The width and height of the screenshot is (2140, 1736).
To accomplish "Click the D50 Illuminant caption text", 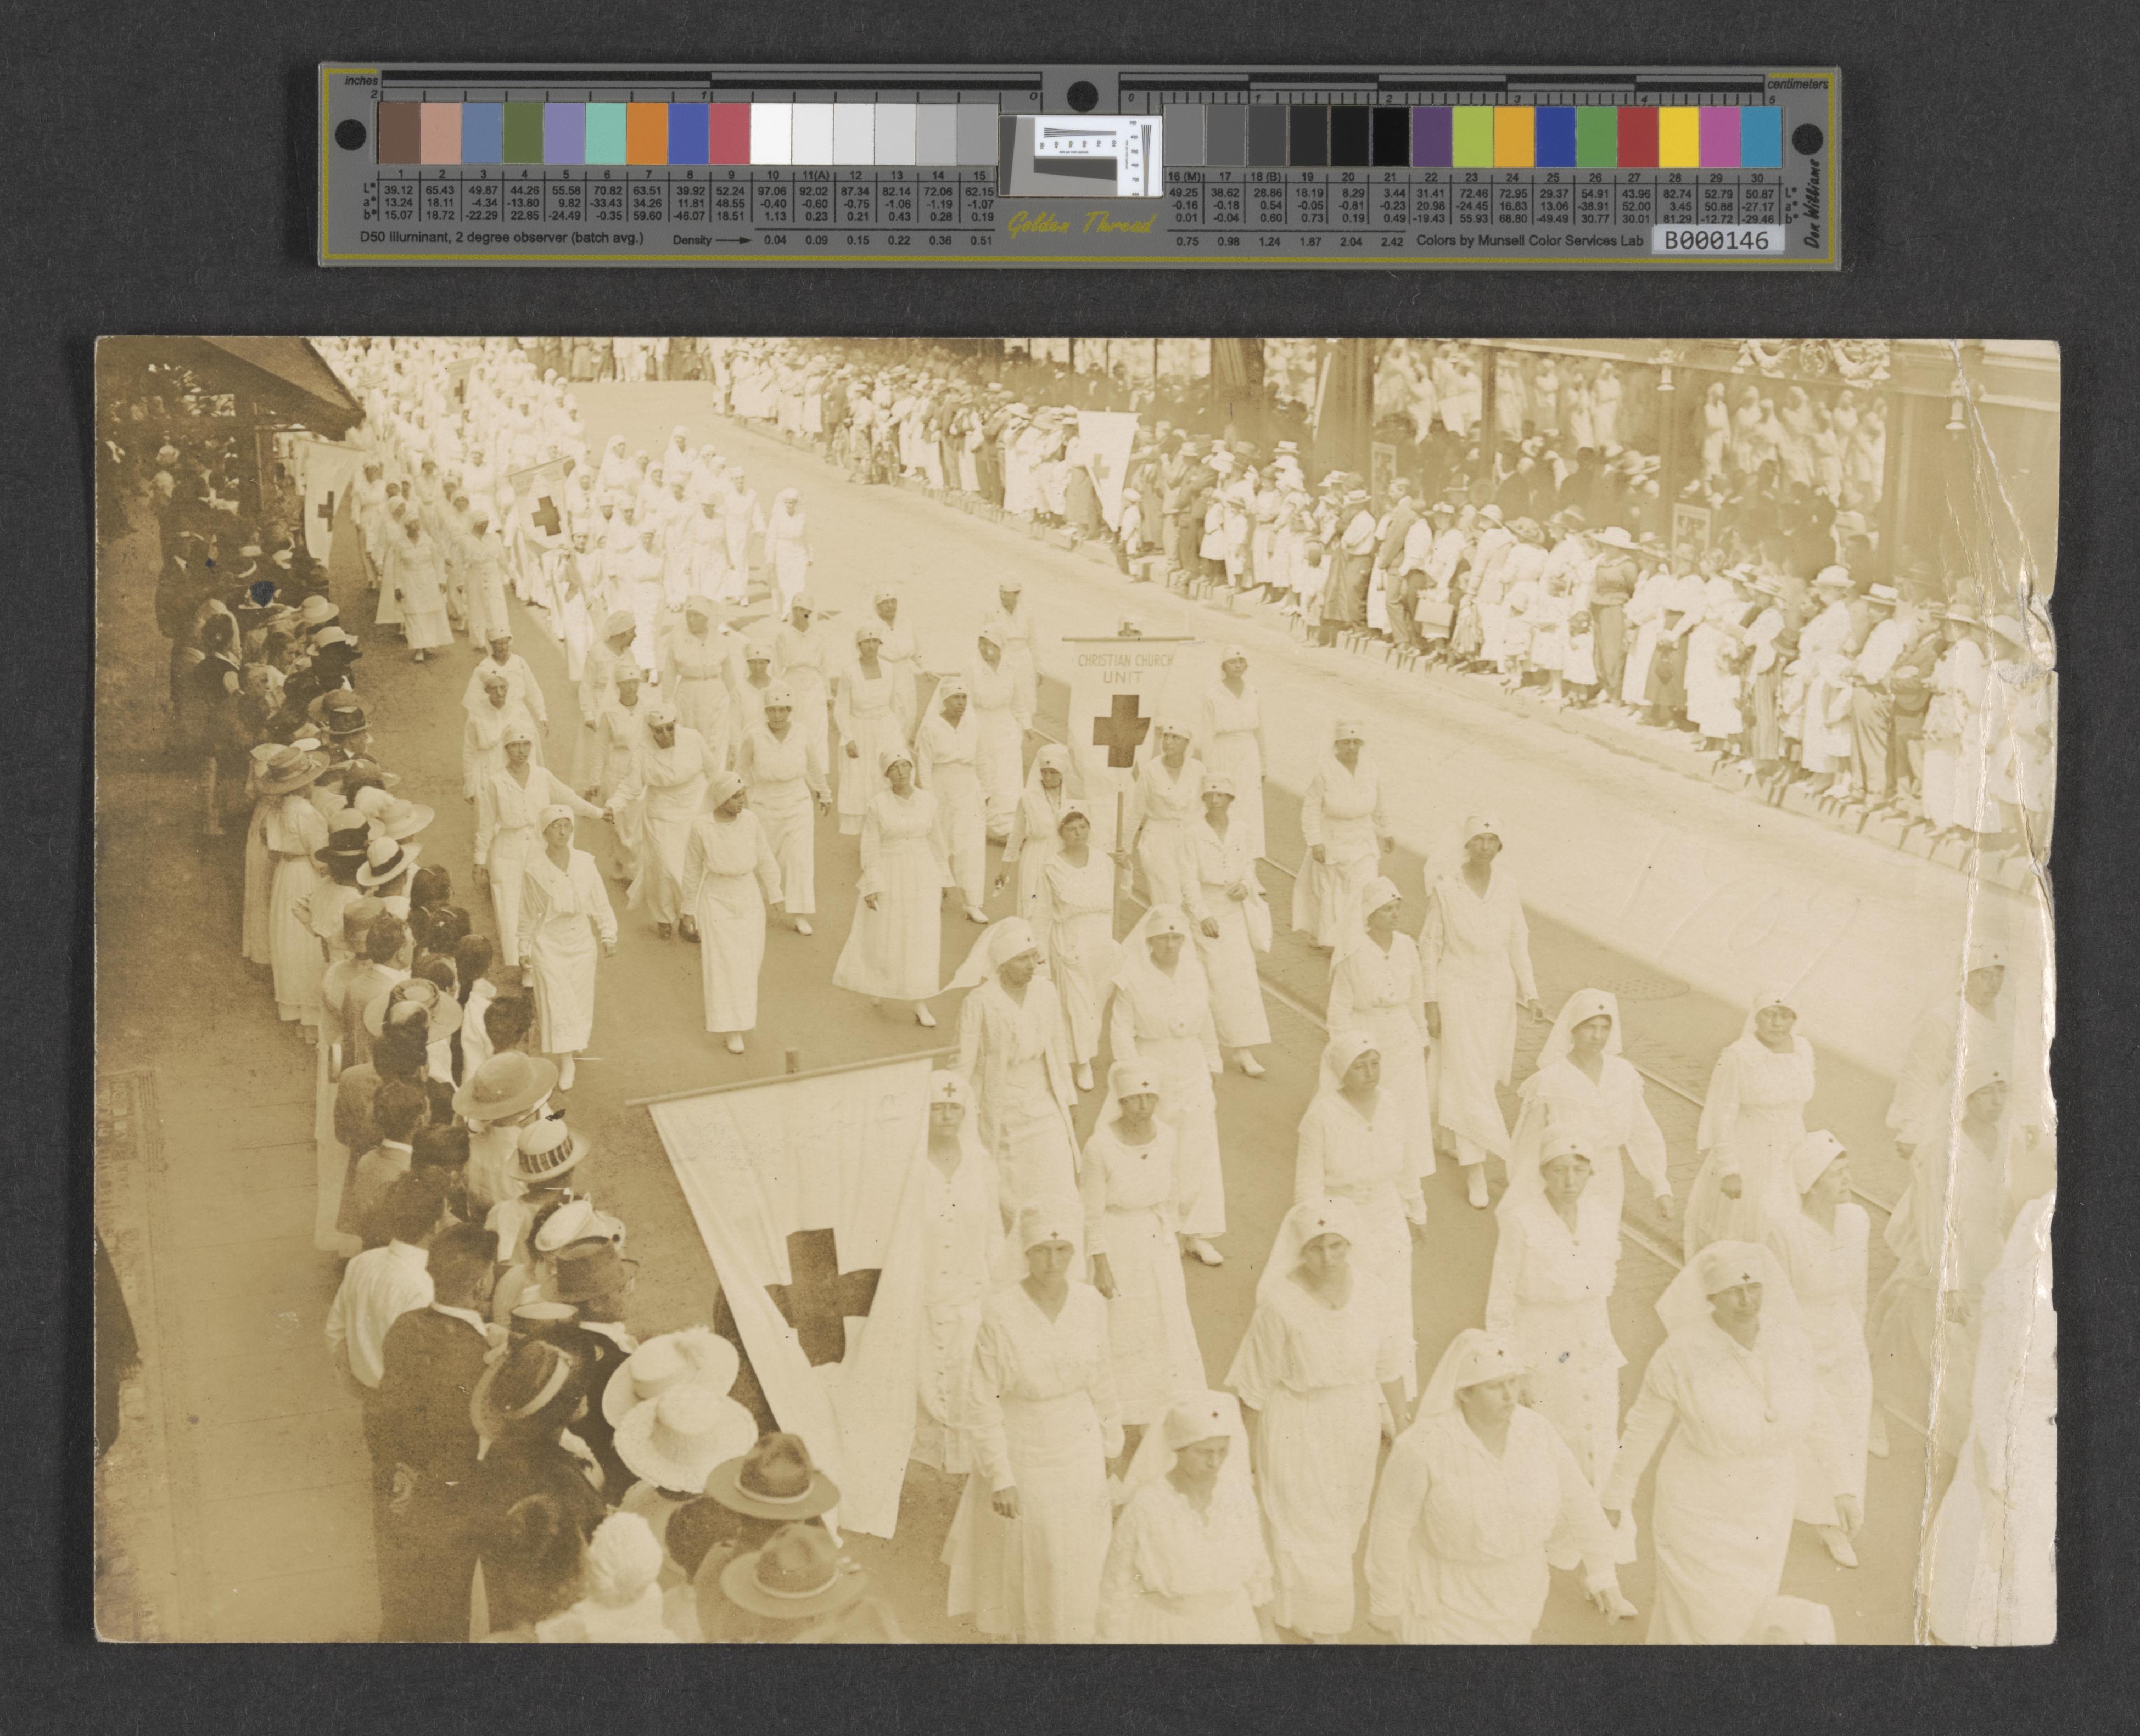I will [501, 238].
